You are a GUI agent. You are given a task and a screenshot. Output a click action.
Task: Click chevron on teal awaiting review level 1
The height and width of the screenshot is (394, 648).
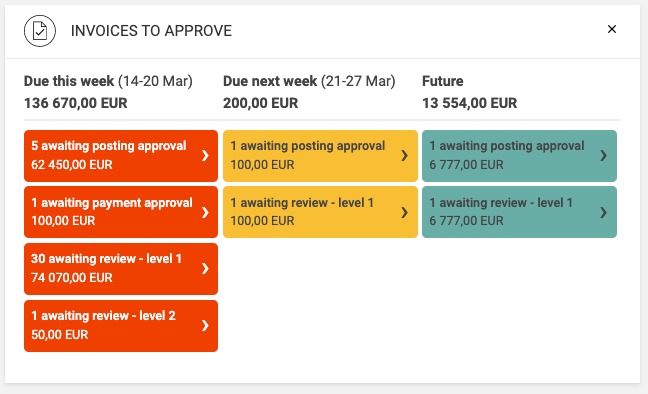603,212
